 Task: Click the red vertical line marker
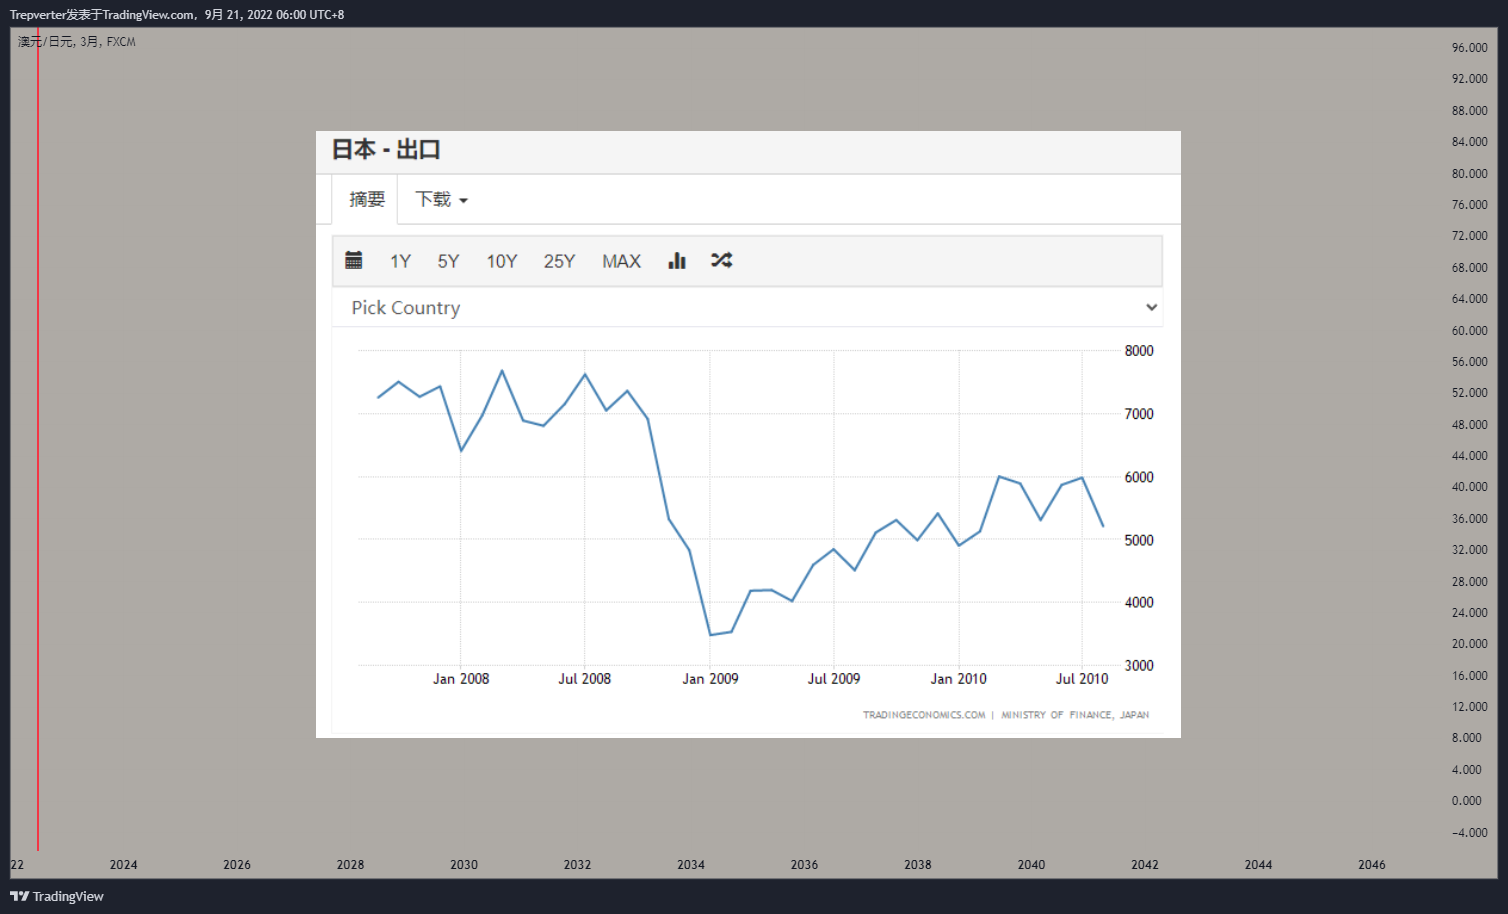(38, 440)
